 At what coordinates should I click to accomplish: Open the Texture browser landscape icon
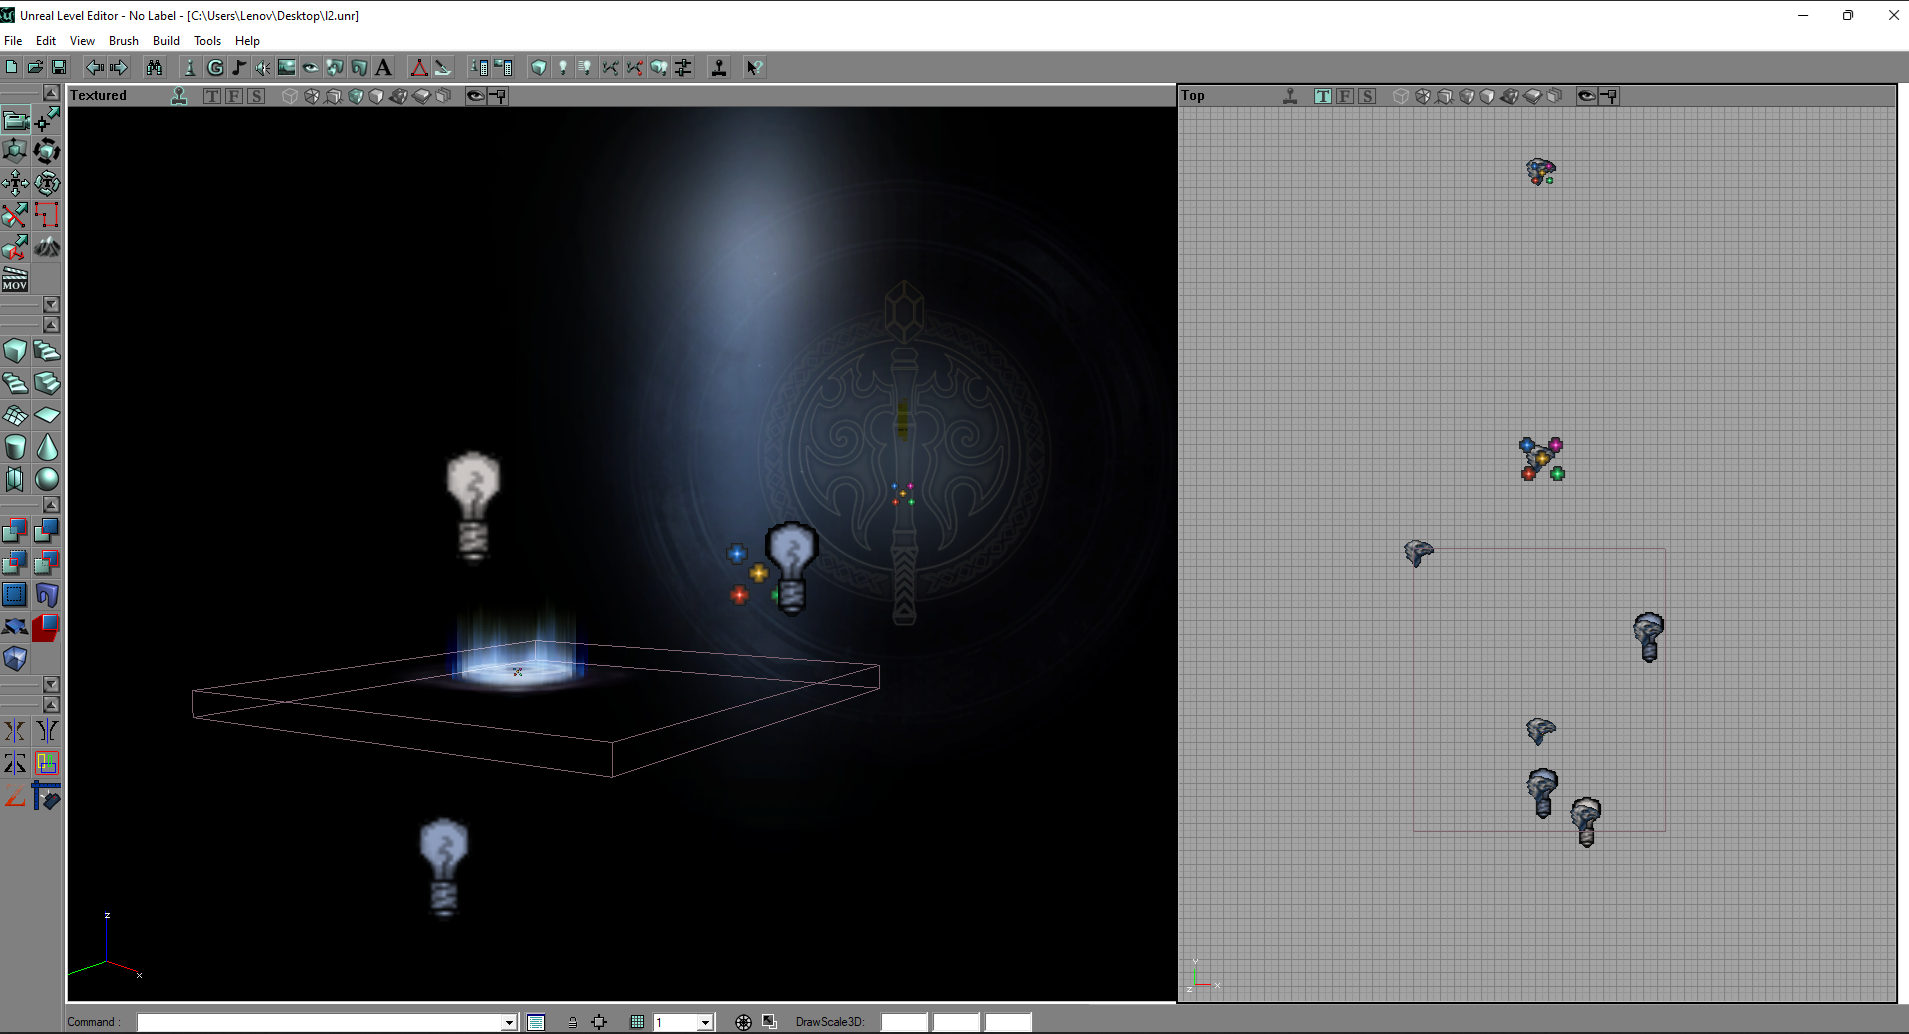(287, 67)
